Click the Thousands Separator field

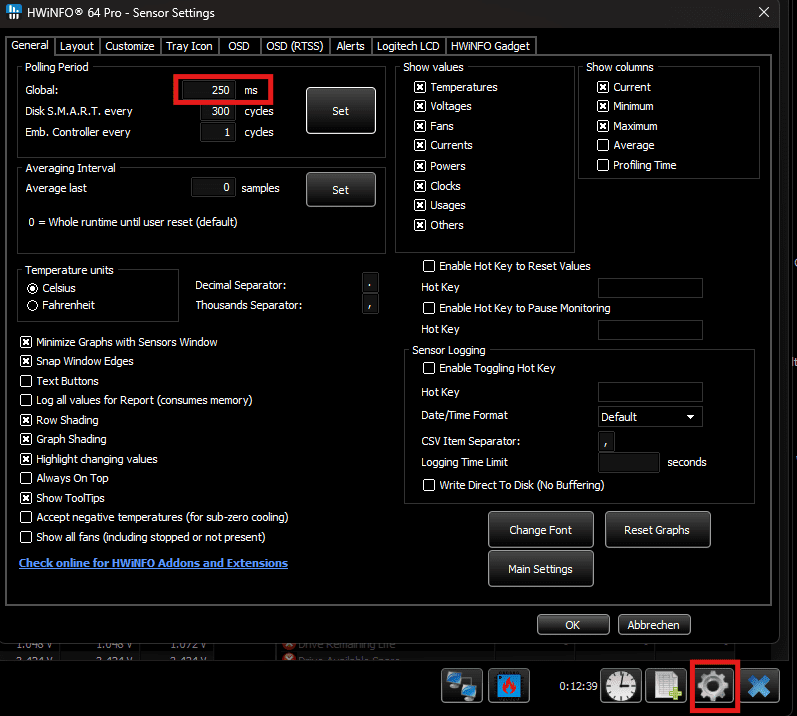370,304
